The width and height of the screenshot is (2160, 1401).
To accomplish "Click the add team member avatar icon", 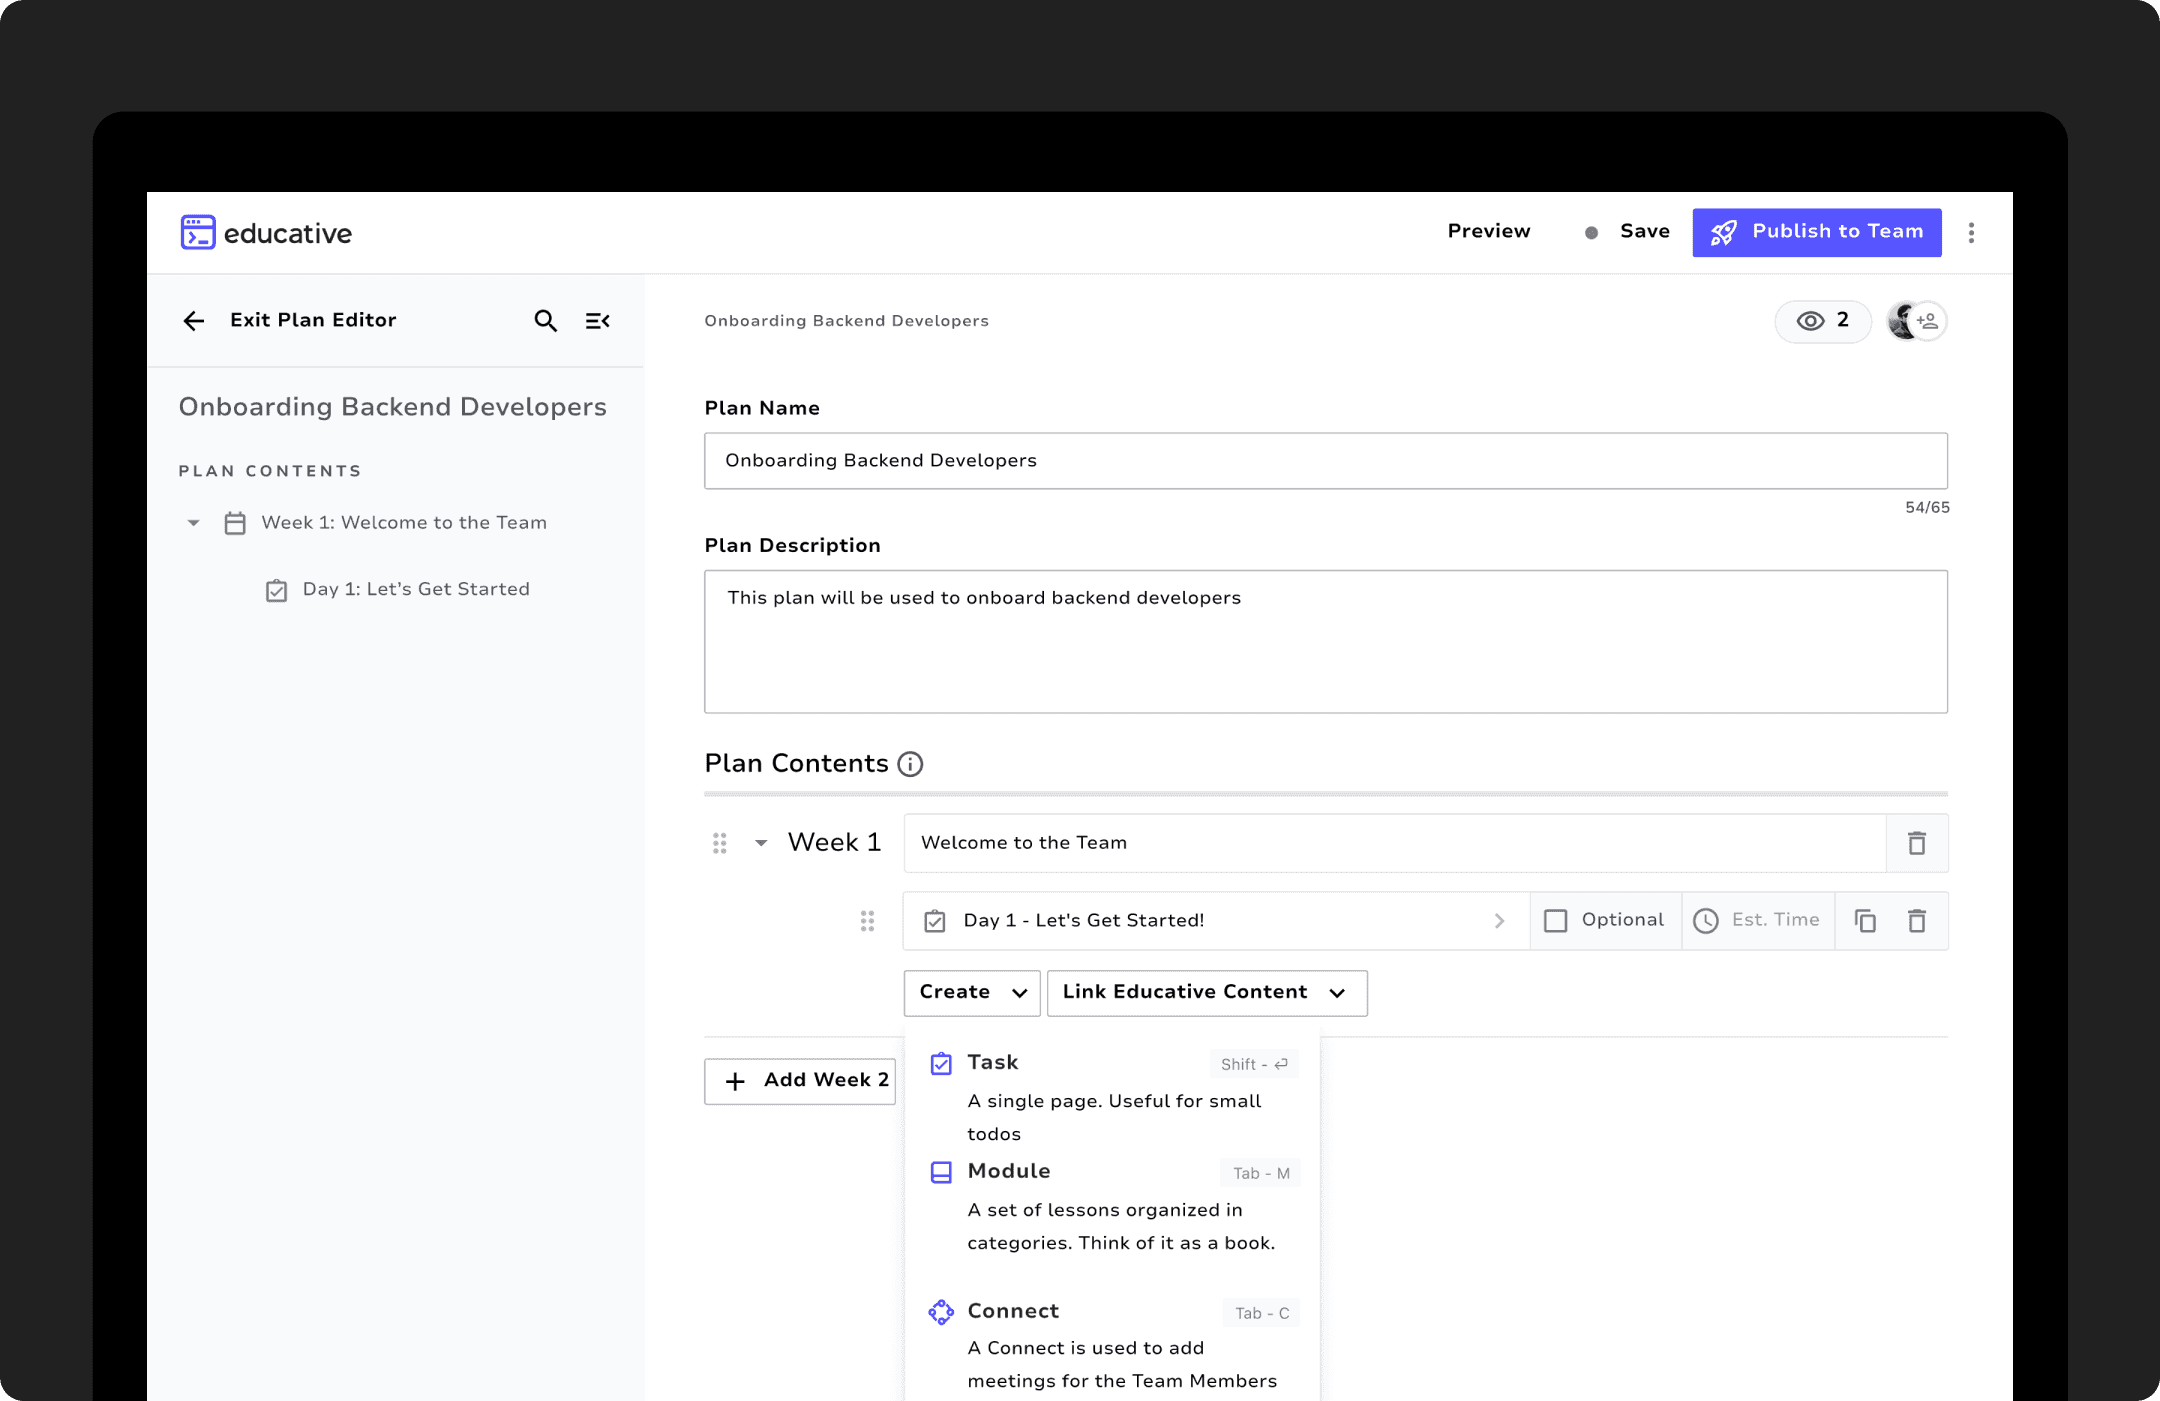I will [x=1928, y=321].
